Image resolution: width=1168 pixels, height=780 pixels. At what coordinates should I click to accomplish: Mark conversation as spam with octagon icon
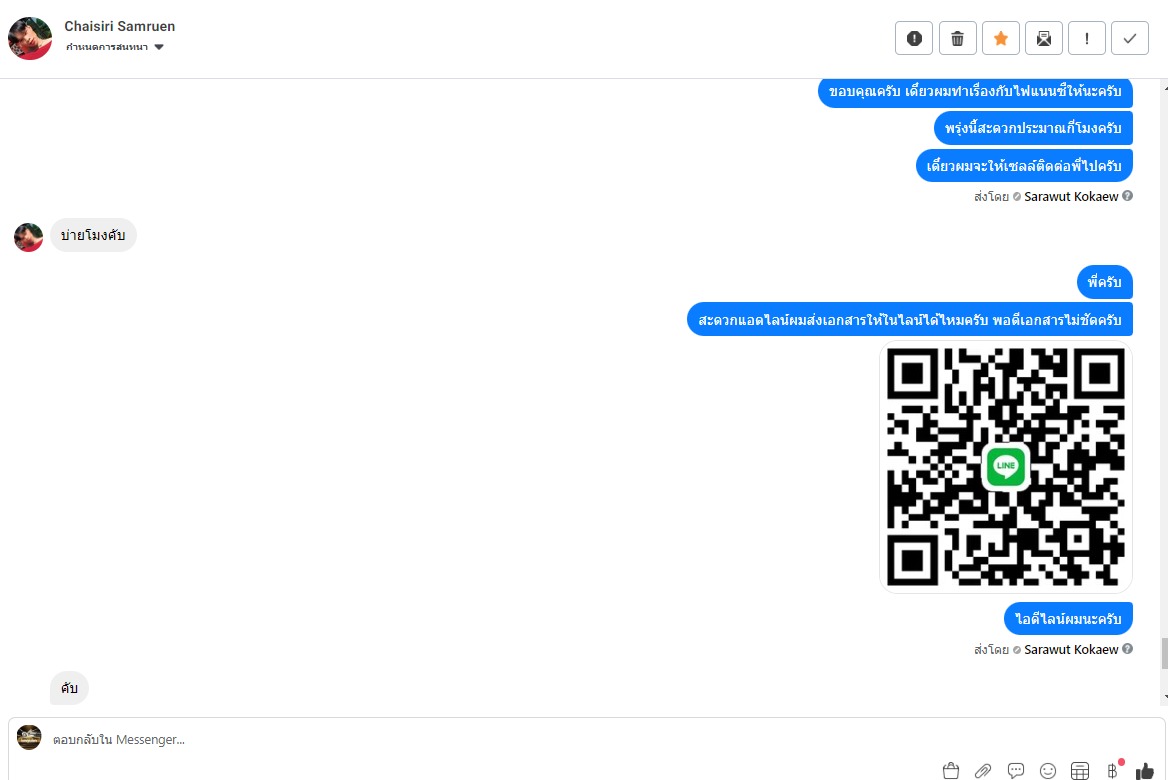(914, 38)
